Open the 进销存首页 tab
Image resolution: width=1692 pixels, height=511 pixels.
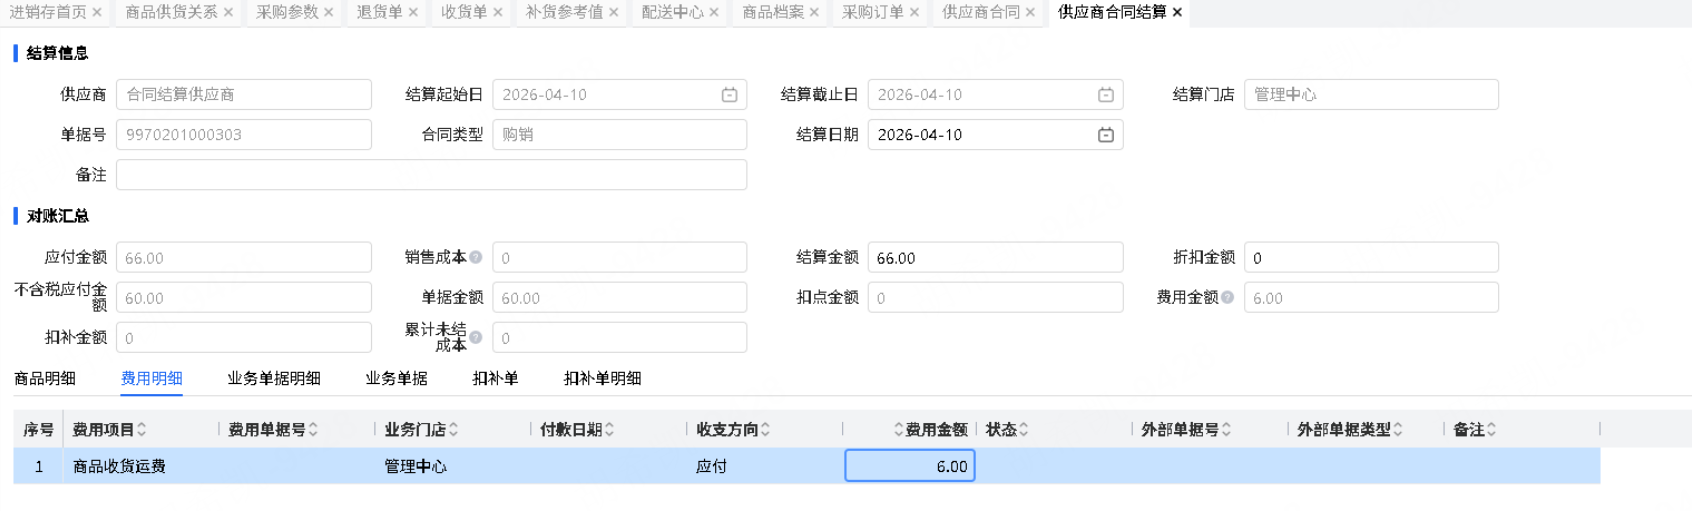click(x=47, y=12)
